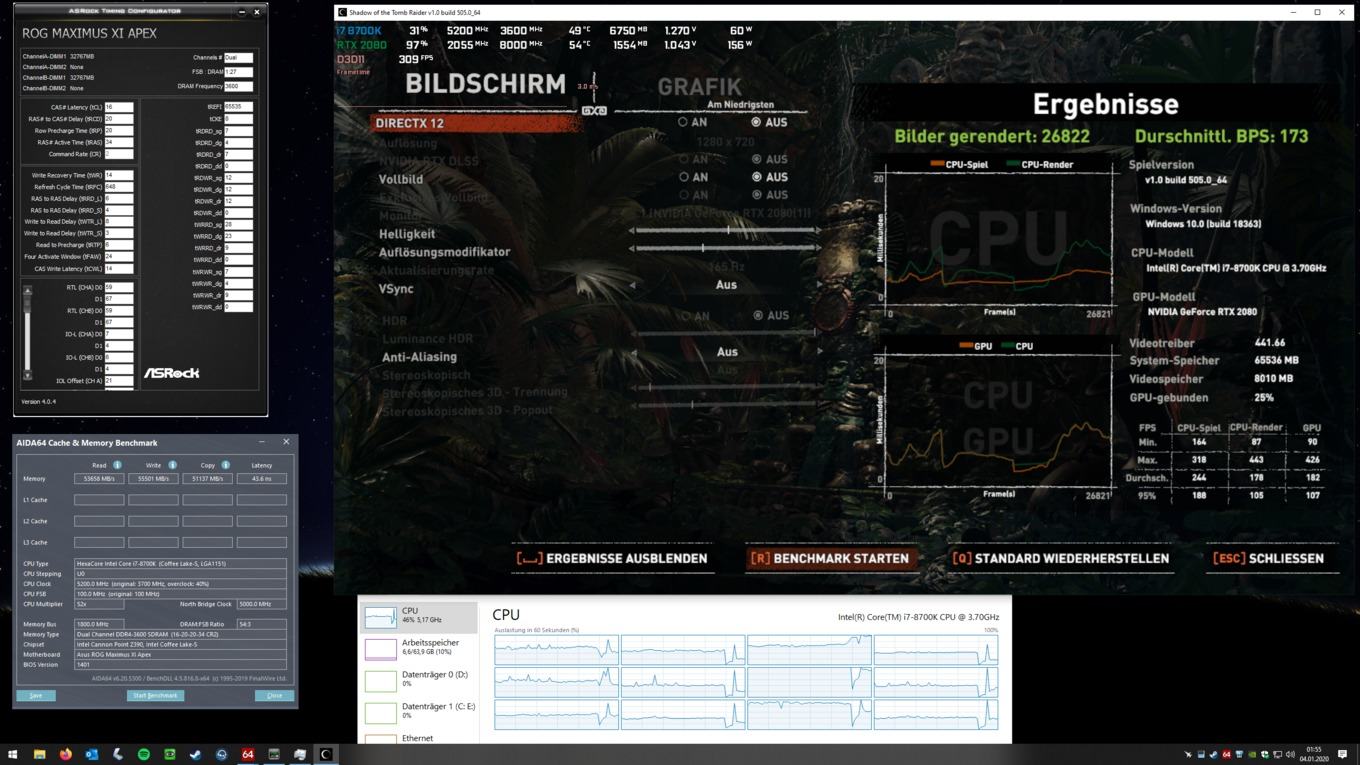Click the CAS# Latency (tCL) field

point(118,107)
